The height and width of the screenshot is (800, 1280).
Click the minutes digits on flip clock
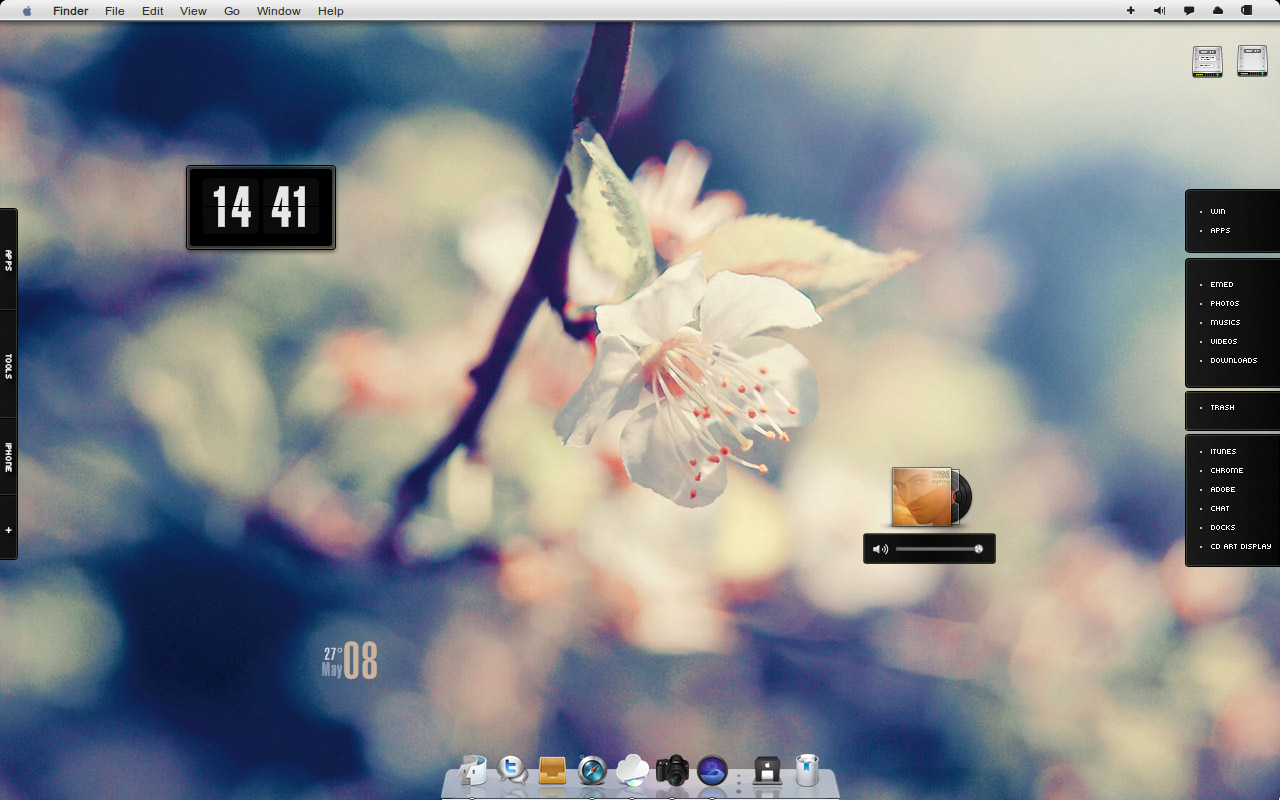[290, 207]
